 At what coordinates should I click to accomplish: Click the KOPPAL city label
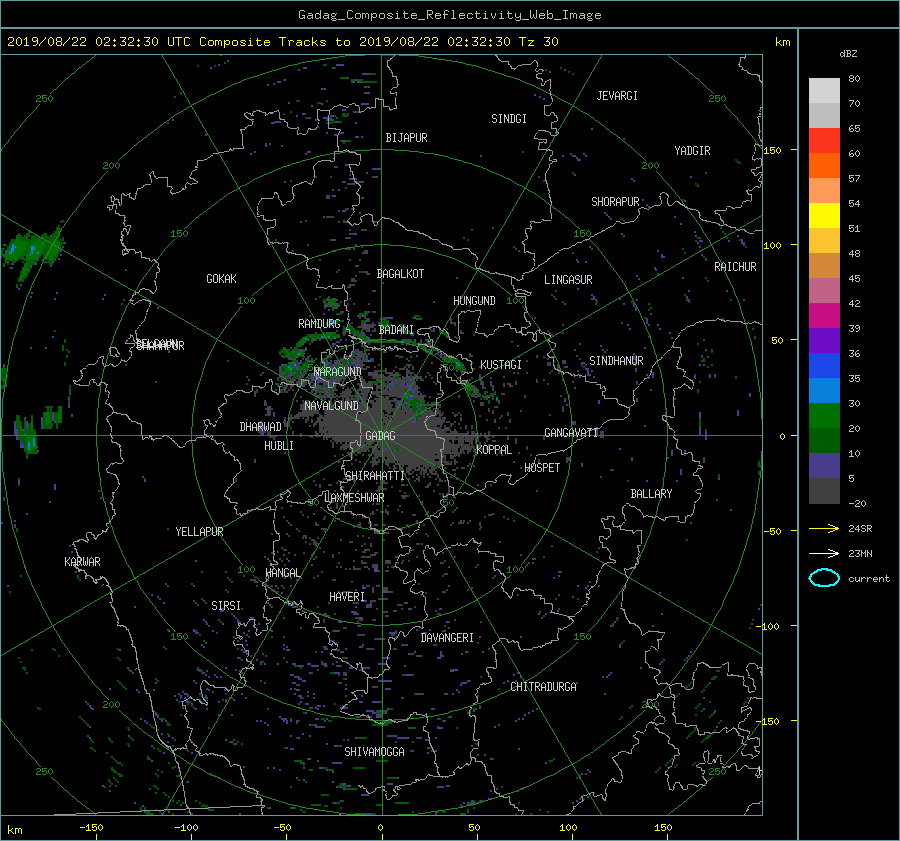tap(494, 450)
